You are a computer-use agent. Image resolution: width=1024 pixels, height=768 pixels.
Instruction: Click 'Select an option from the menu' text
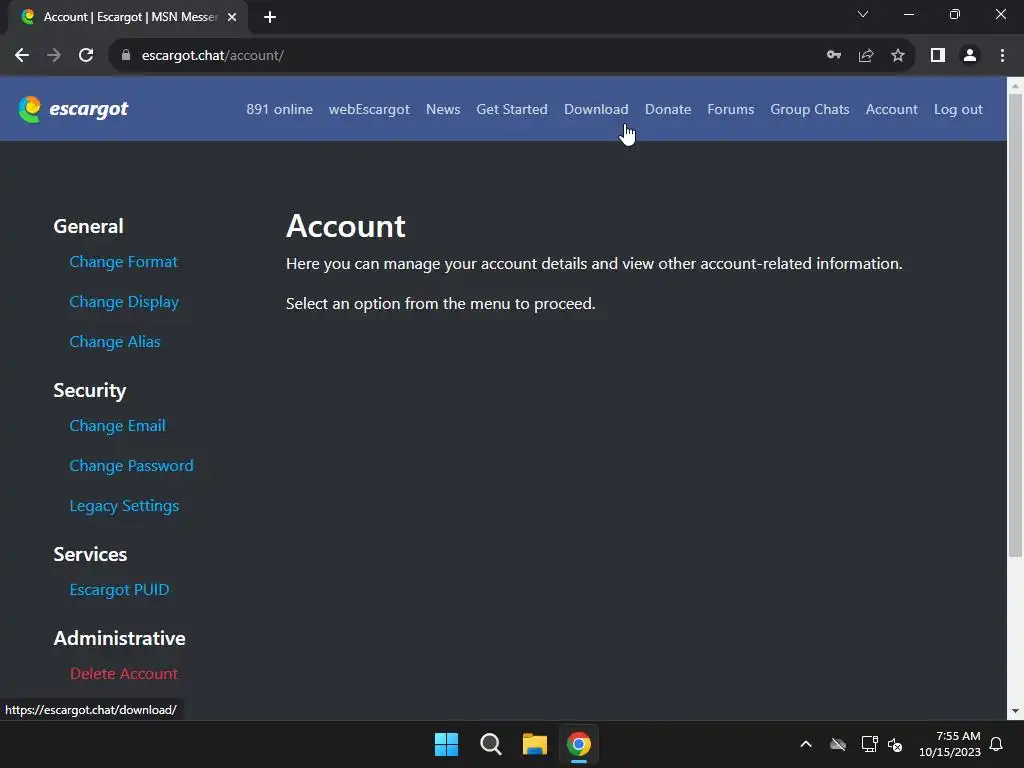(441, 304)
